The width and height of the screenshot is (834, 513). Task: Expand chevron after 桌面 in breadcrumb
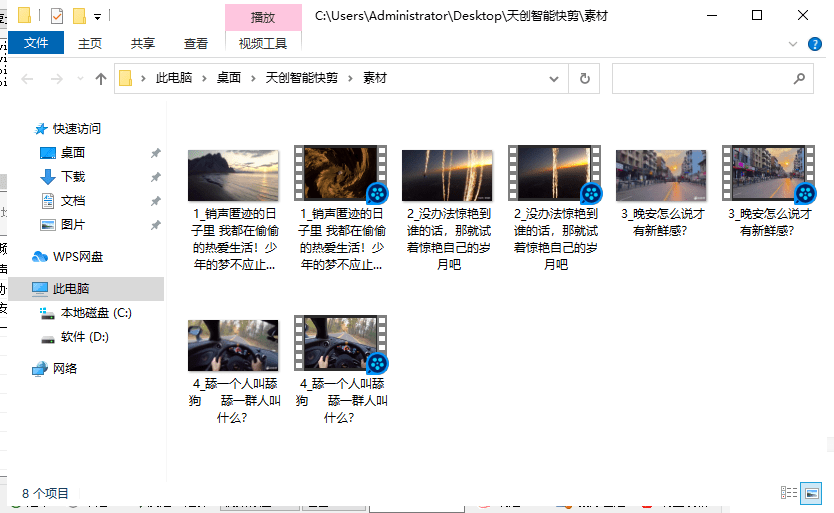tap(253, 79)
